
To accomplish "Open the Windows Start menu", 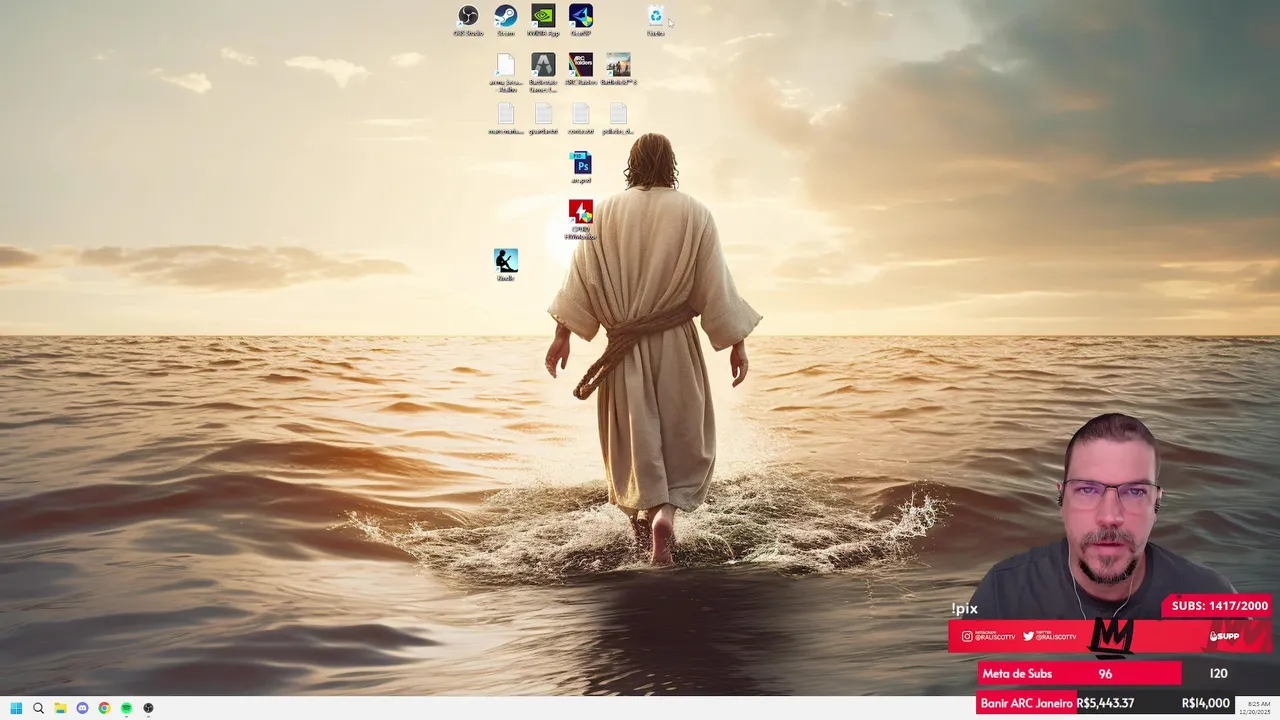I will tap(16, 708).
